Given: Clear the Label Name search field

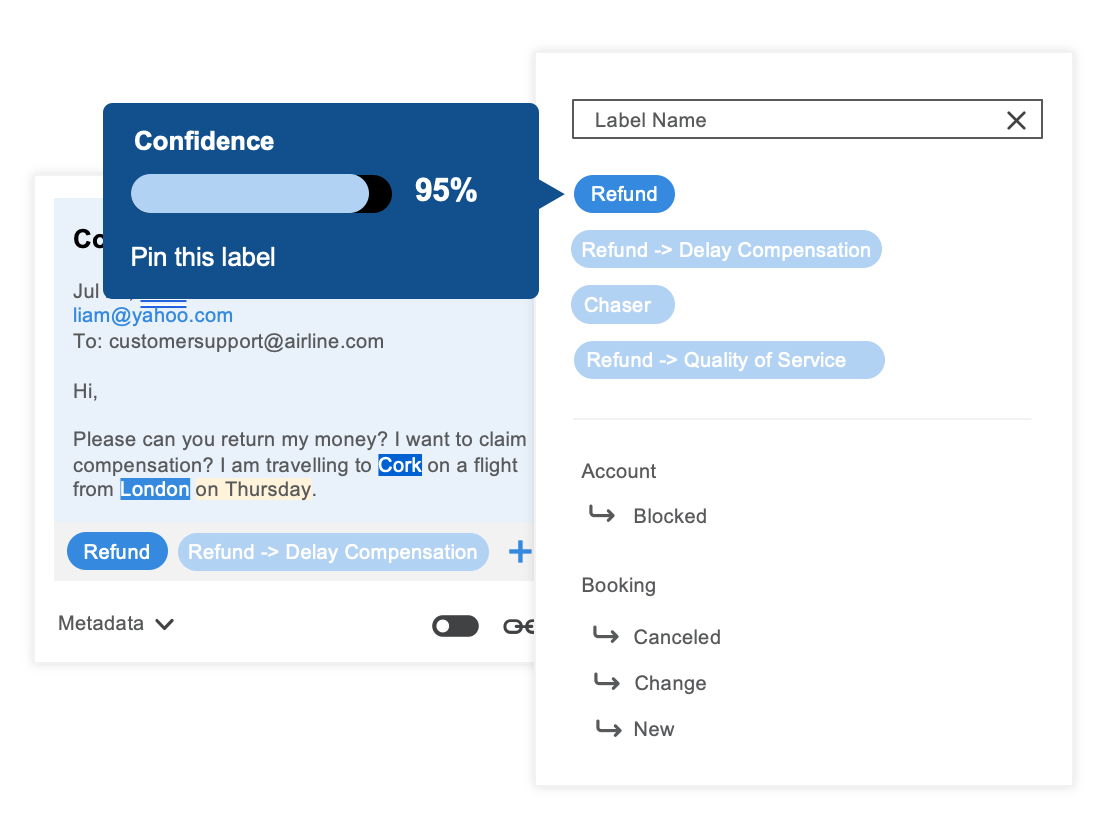Looking at the screenshot, I should 1016,121.
